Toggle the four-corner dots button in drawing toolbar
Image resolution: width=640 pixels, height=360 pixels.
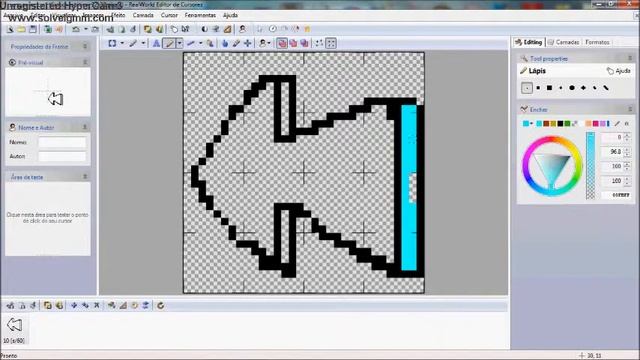coord(331,43)
